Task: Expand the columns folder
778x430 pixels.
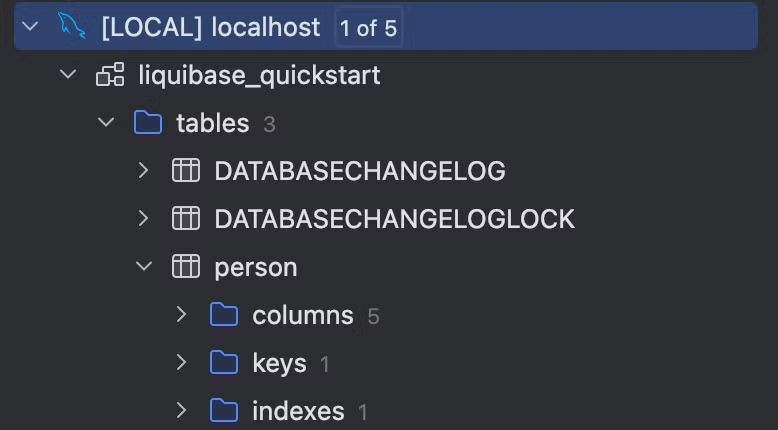Action: [x=181, y=315]
